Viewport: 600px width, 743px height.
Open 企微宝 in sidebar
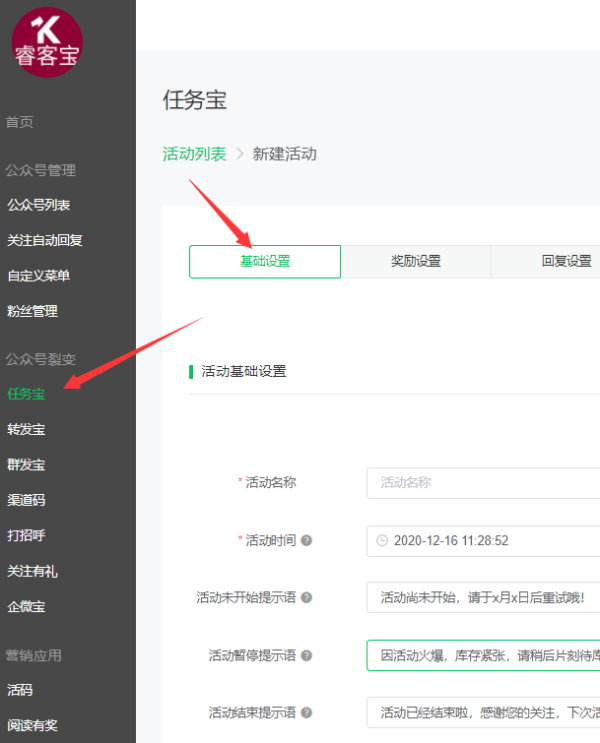(x=26, y=606)
